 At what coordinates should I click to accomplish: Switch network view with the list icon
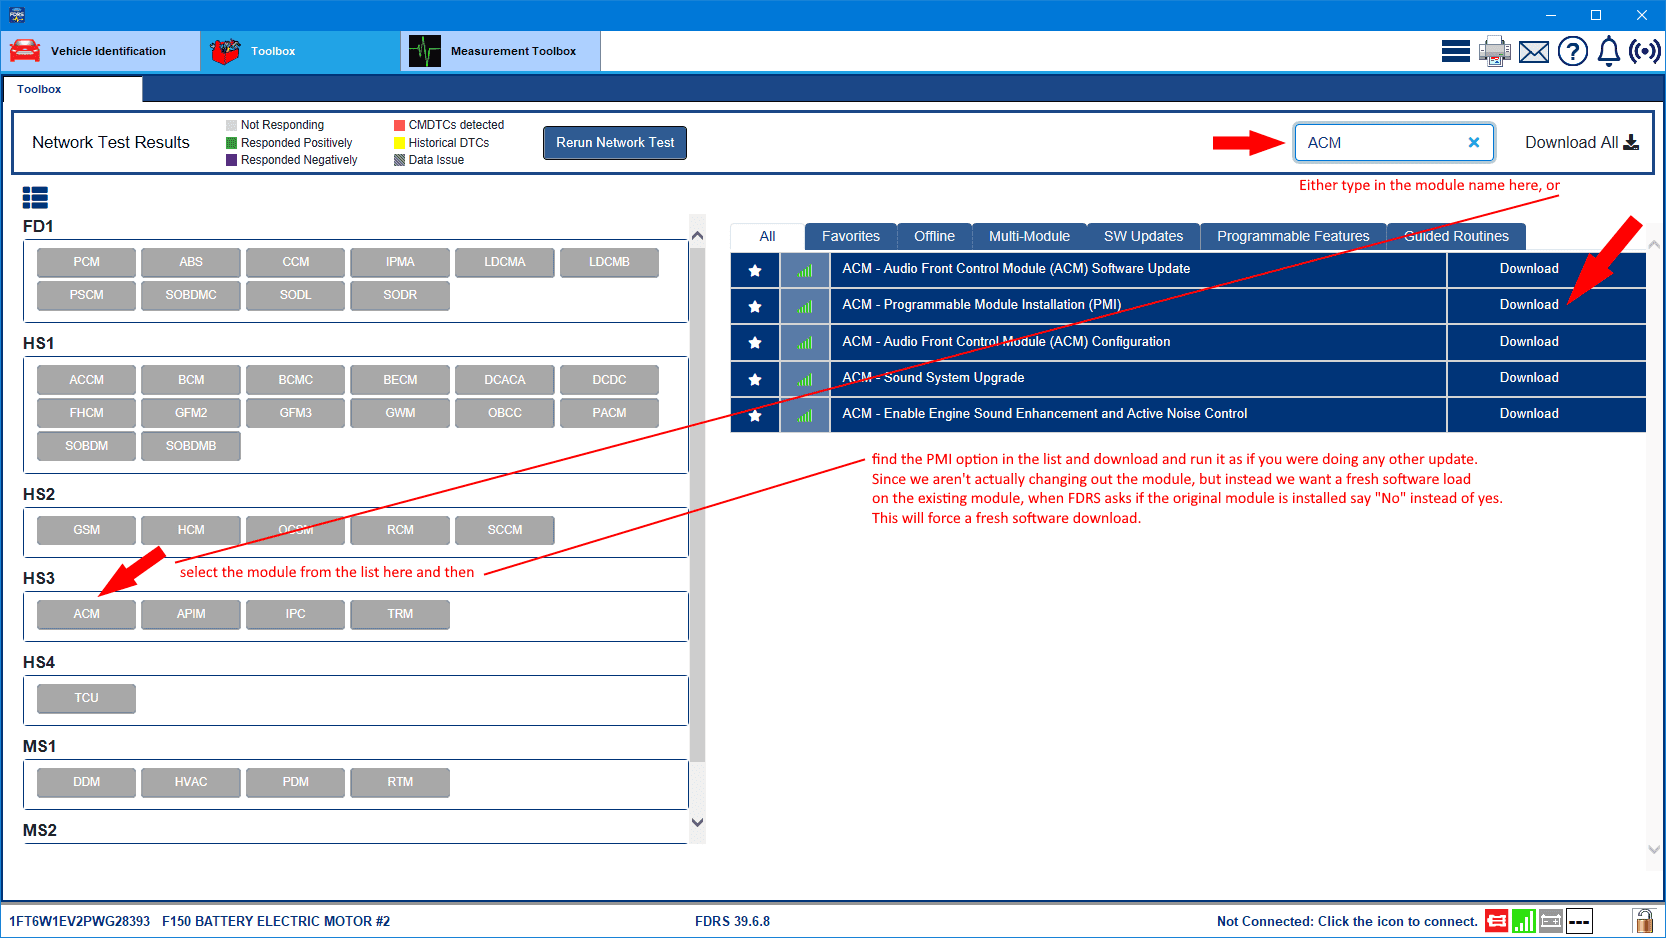[35, 197]
